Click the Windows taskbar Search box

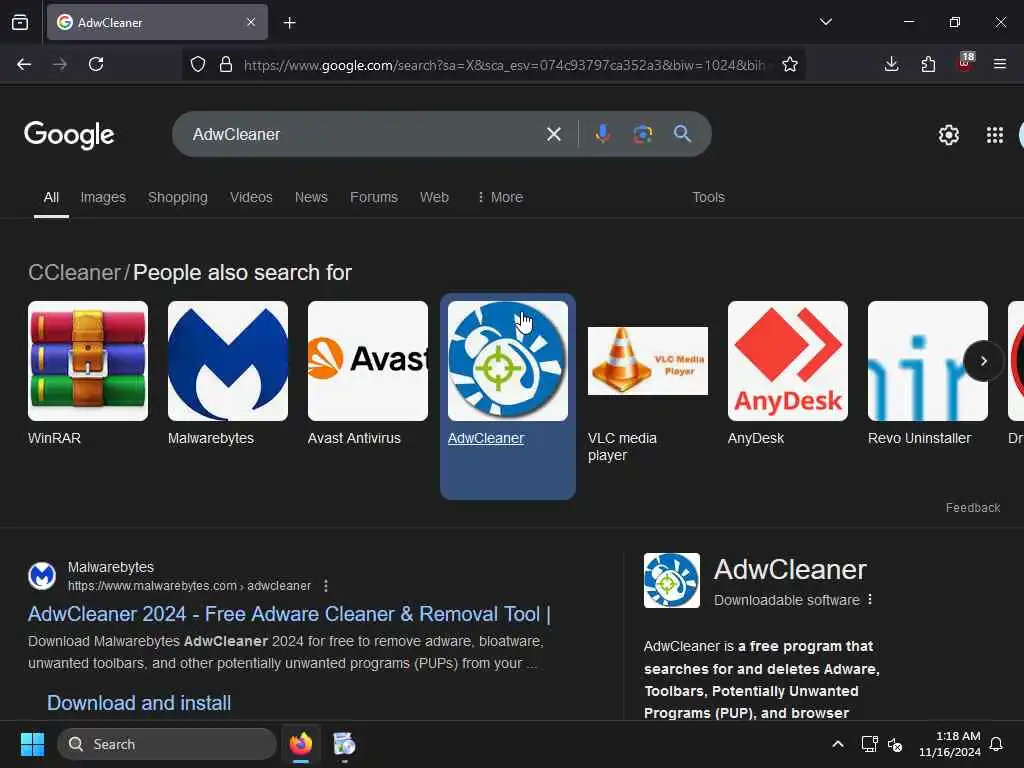pyautogui.click(x=167, y=744)
